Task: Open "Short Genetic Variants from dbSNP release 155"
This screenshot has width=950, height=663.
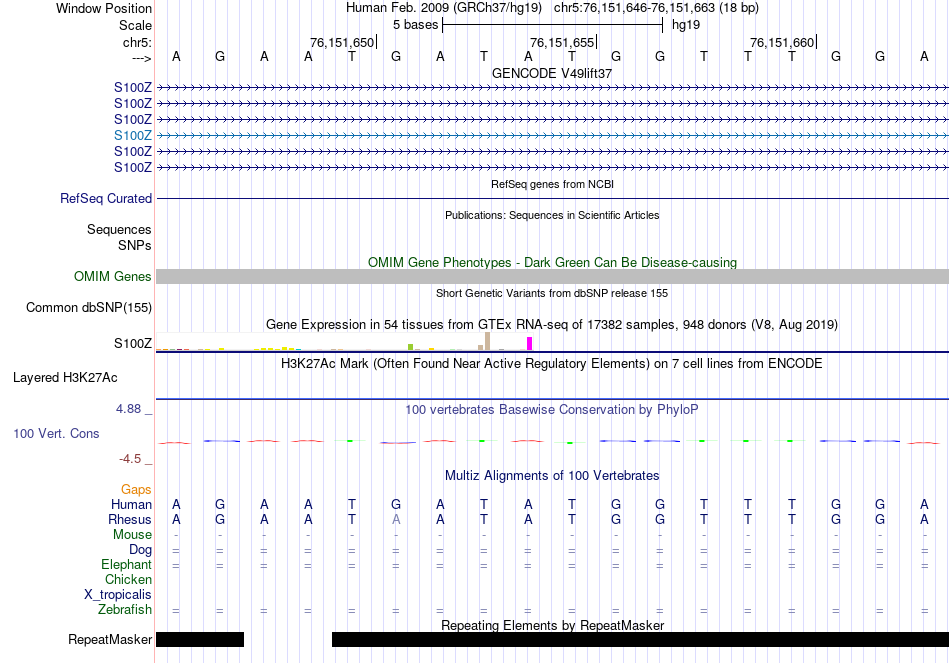Action: 552,293
